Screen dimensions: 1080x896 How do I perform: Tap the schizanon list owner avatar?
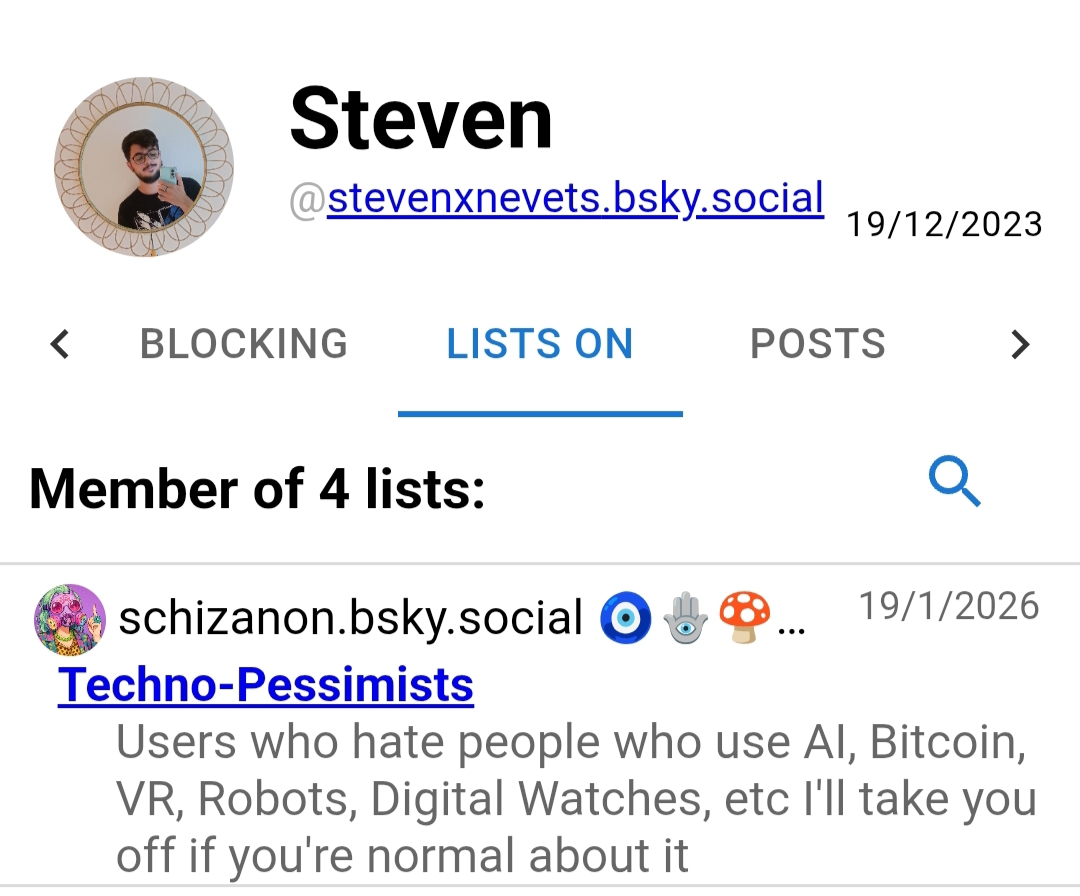(x=70, y=619)
